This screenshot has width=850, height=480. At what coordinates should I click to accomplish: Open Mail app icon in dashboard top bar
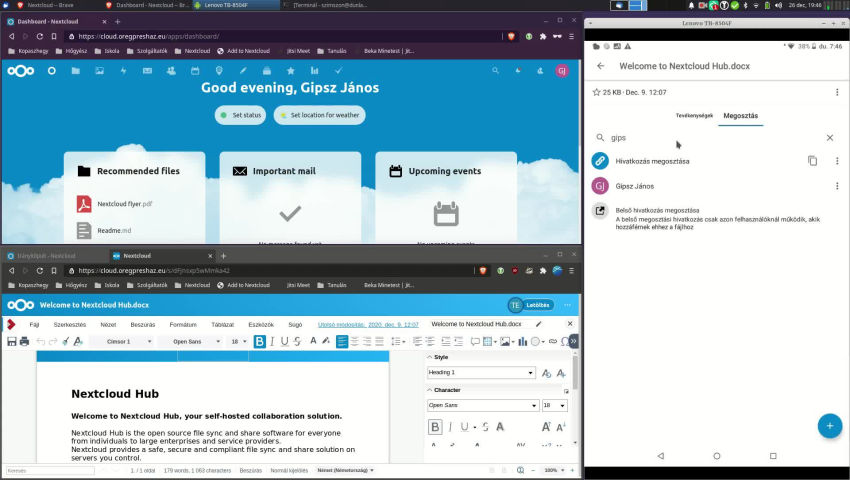coord(147,71)
